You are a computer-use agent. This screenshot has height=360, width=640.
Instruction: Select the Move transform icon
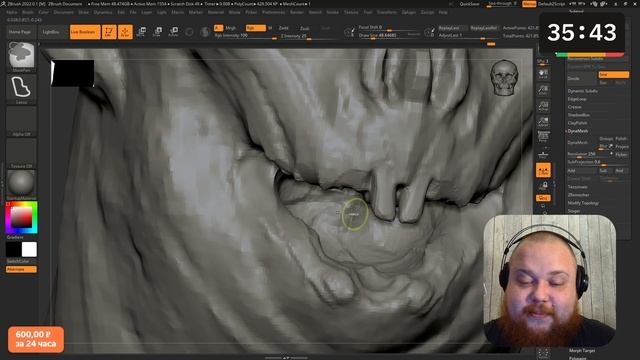click(142, 31)
